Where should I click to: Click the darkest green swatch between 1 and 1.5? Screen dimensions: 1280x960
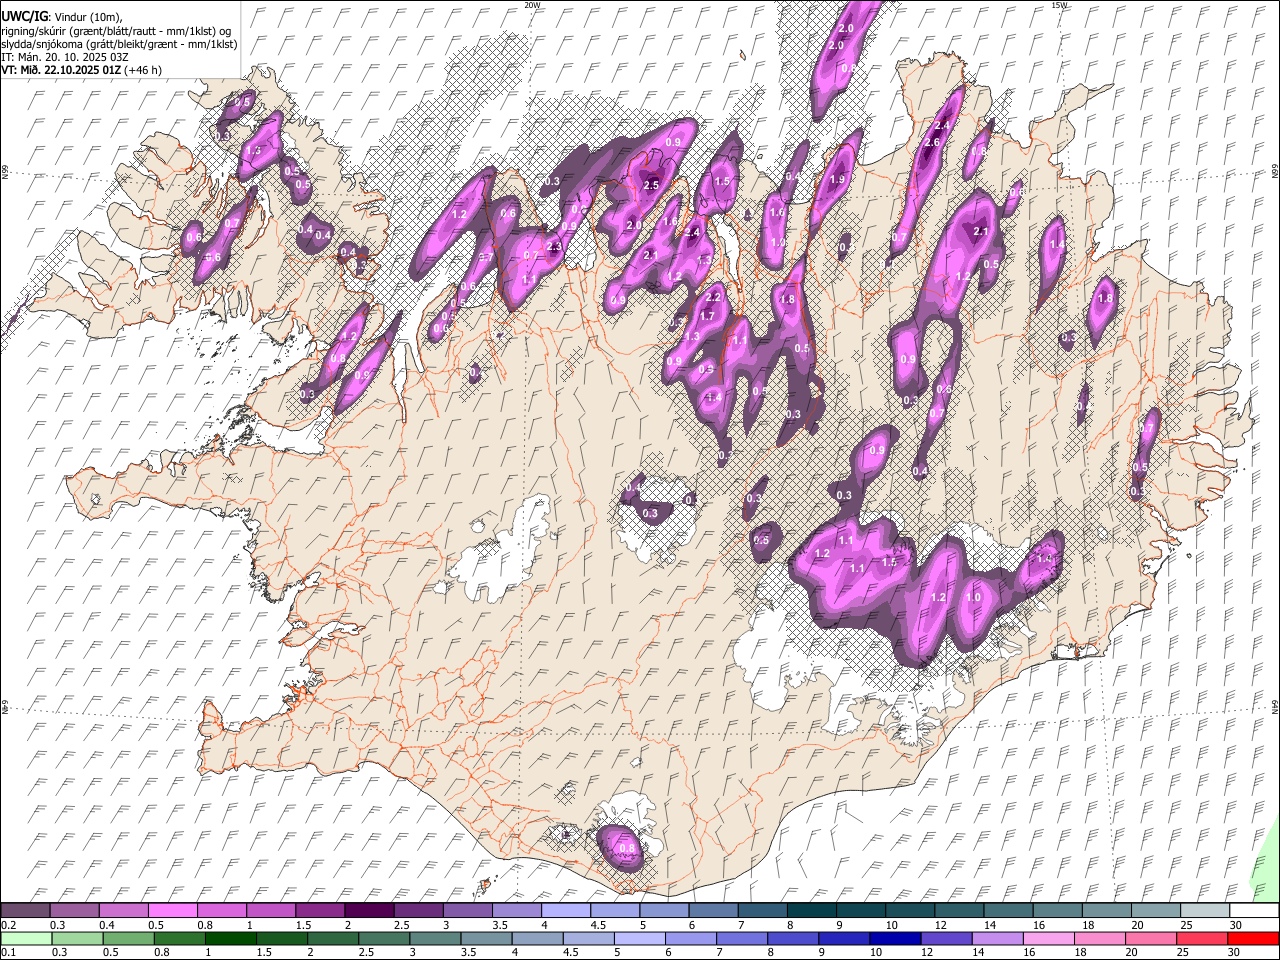click(230, 938)
